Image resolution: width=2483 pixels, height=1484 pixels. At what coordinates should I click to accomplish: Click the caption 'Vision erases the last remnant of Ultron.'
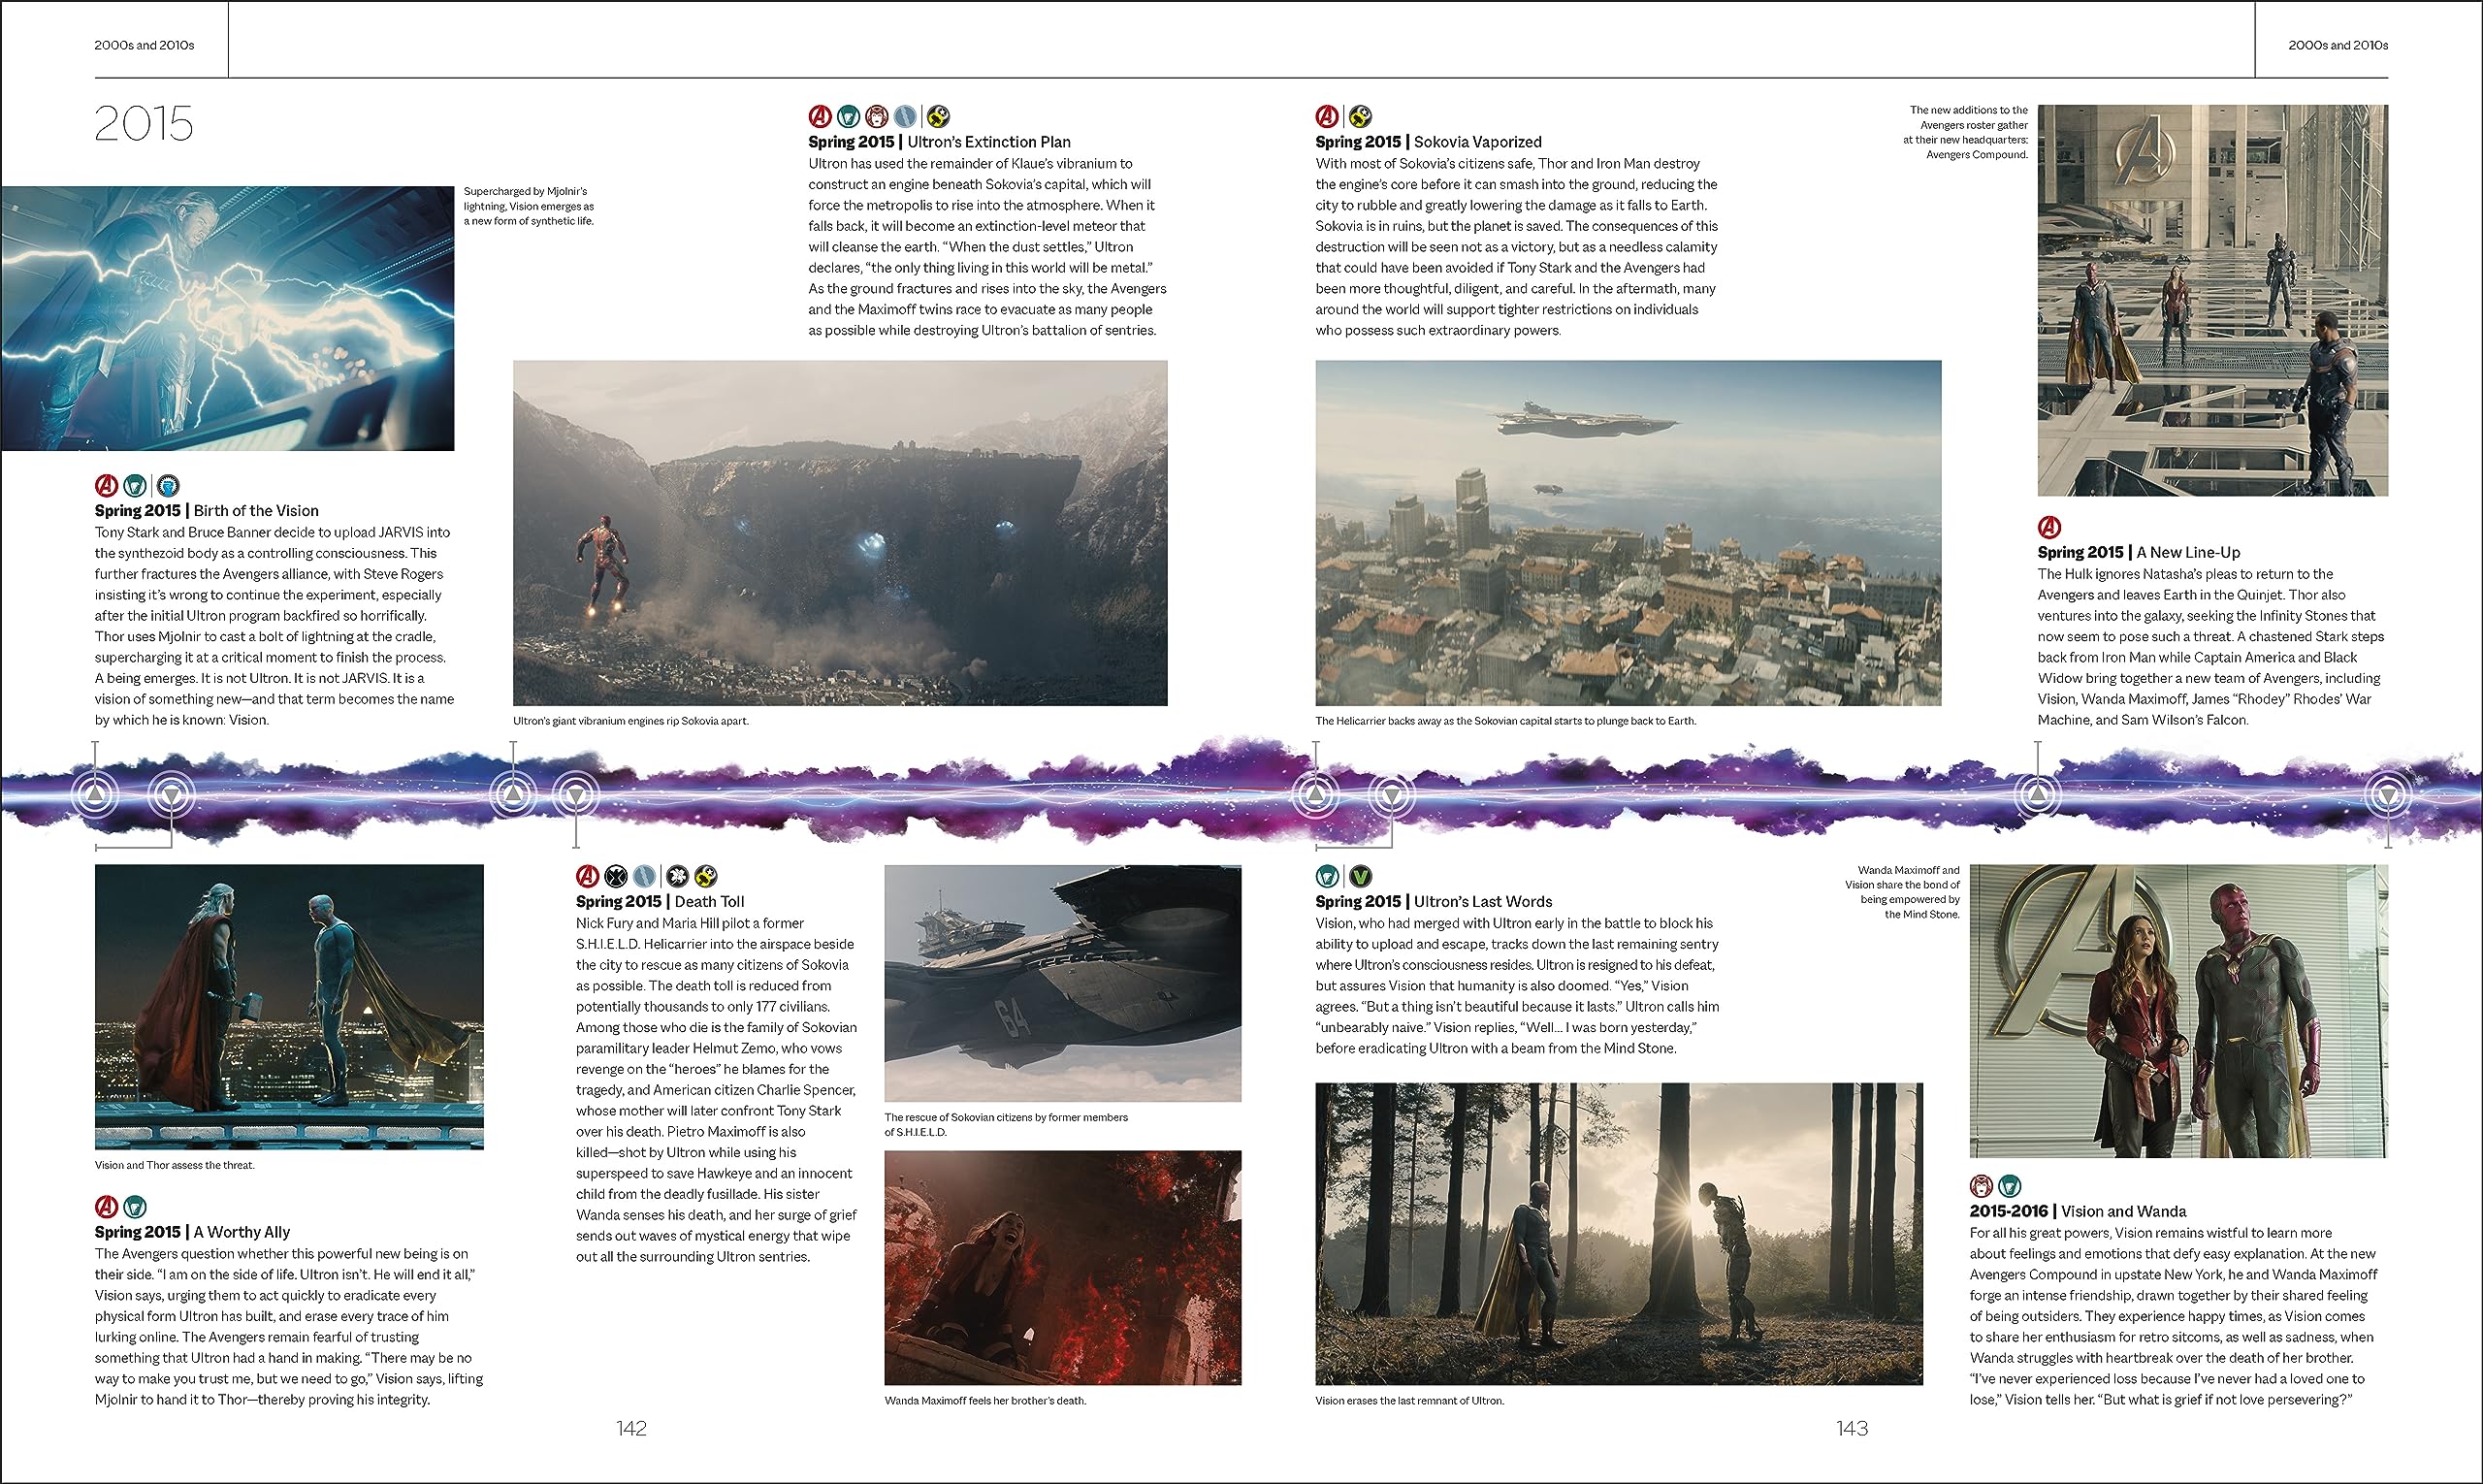click(1410, 1401)
